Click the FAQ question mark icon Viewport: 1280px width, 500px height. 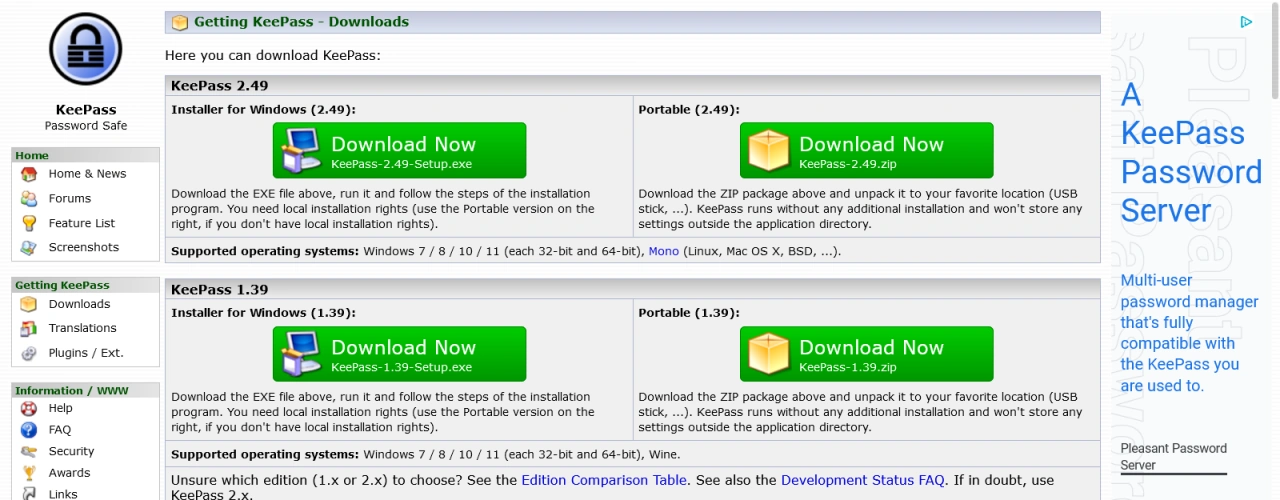[x=29, y=430]
